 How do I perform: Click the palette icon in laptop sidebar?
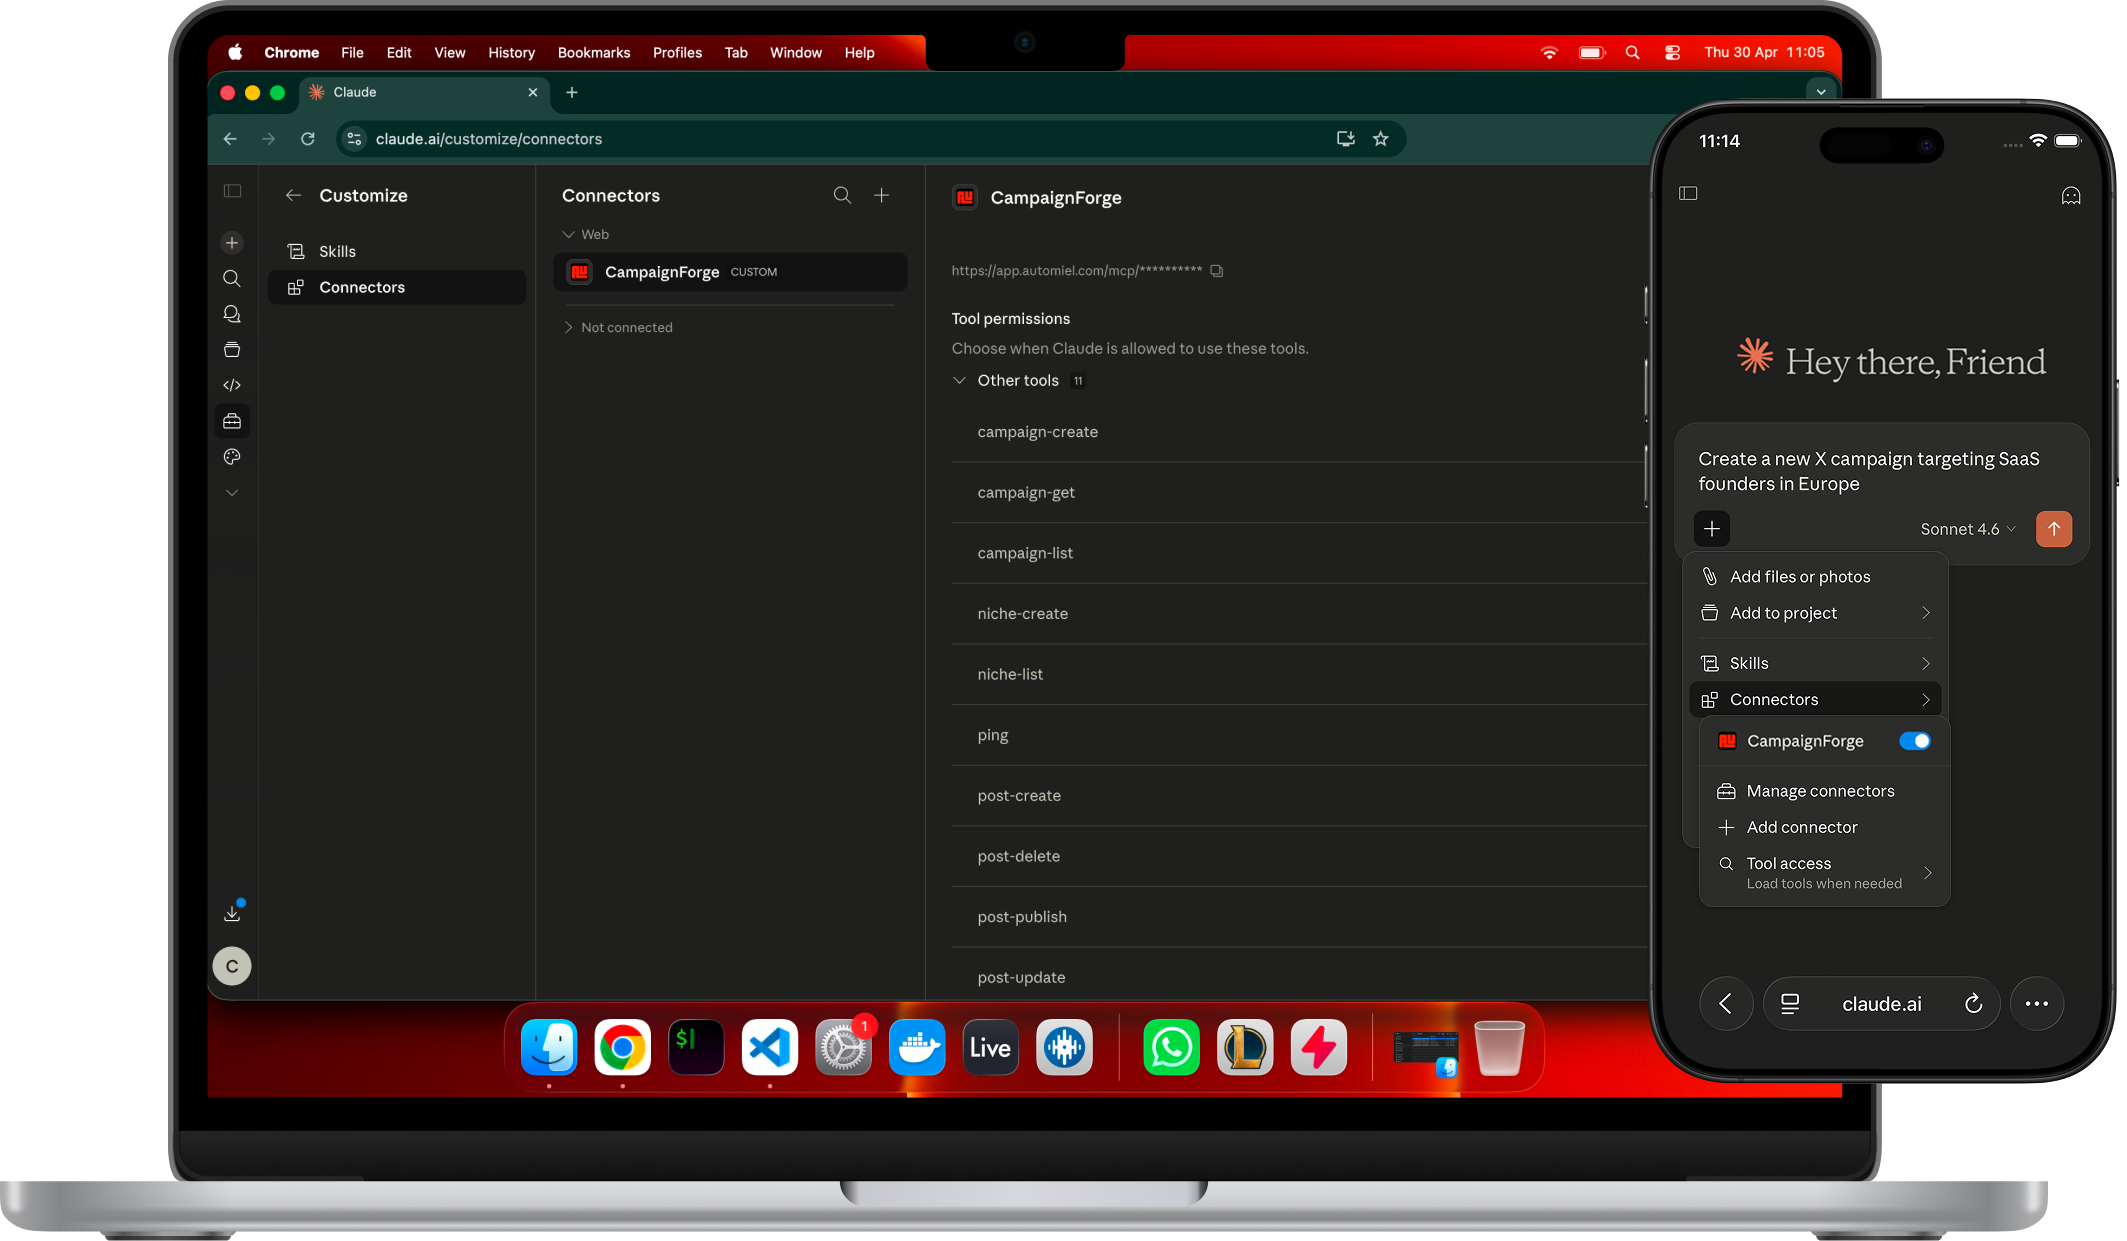[232, 457]
